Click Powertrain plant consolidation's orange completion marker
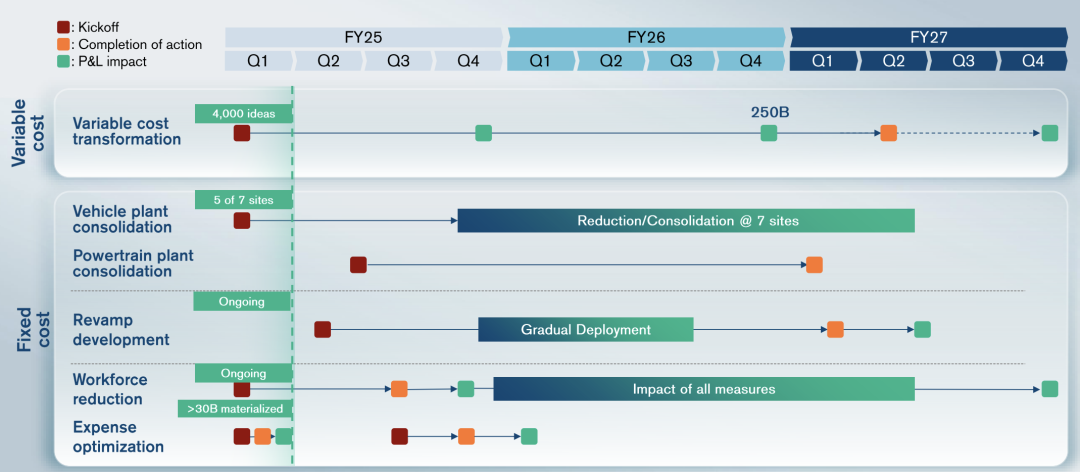The height and width of the screenshot is (472, 1080). pos(814,265)
